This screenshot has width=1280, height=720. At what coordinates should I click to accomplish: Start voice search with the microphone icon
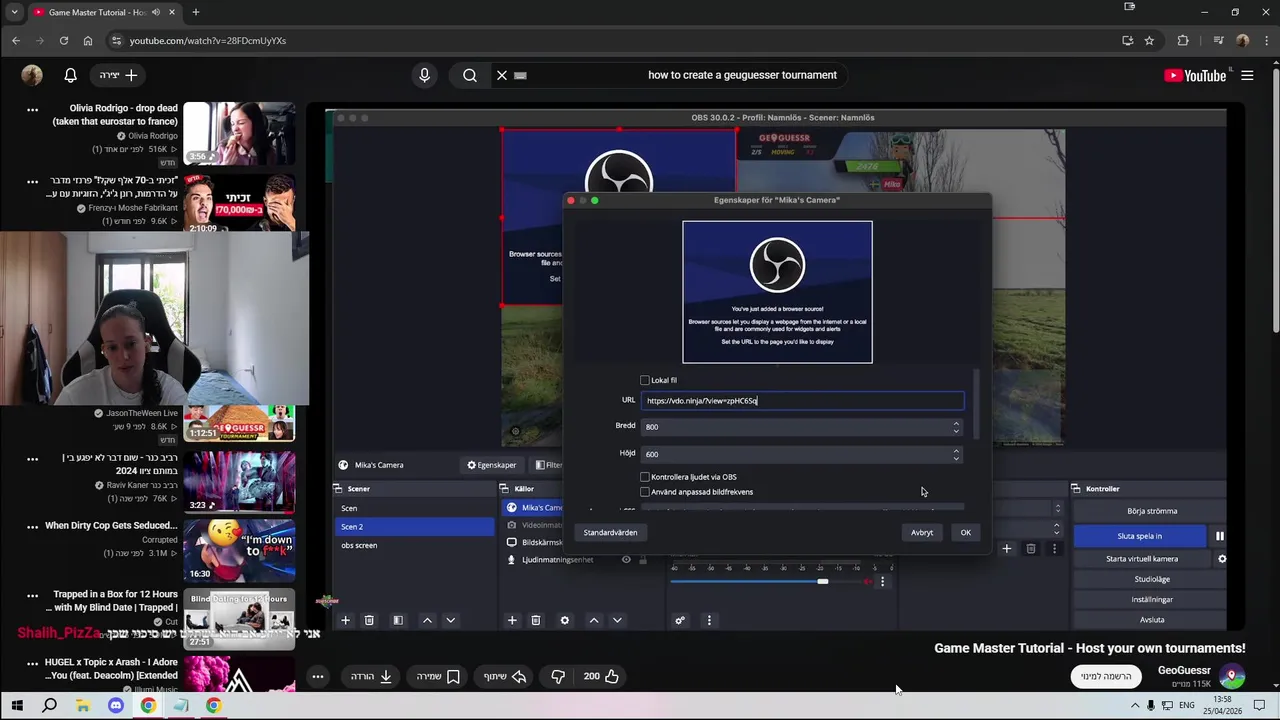point(425,75)
